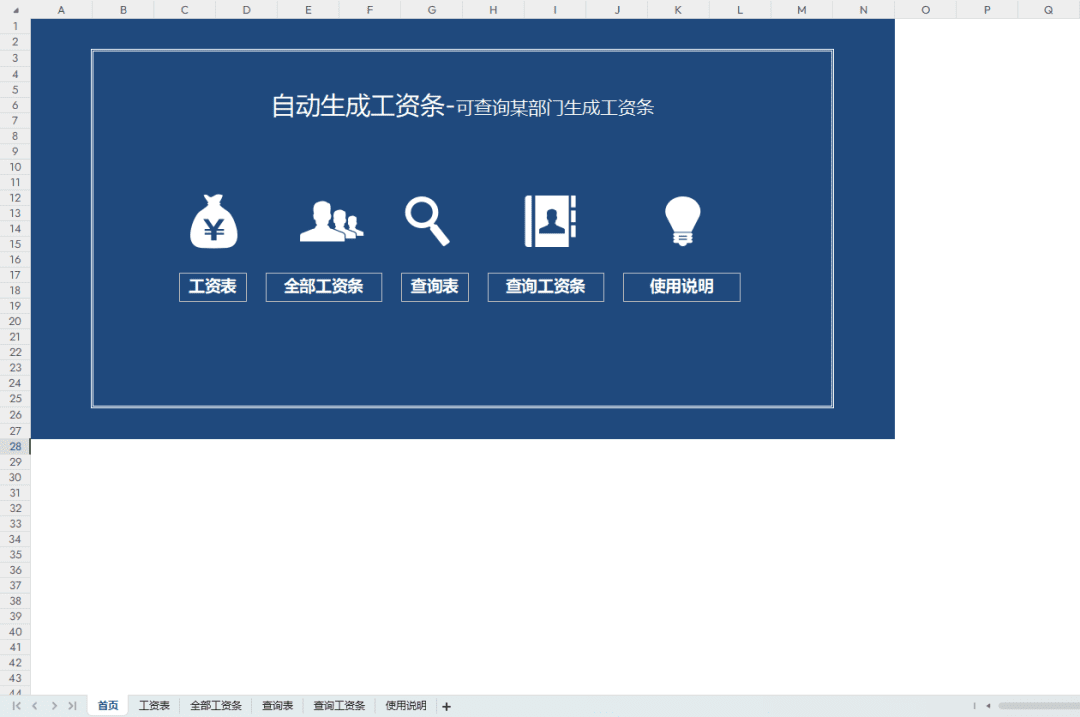Jump to first sheet navigation arrow
This screenshot has height=717, width=1080.
click(17, 705)
